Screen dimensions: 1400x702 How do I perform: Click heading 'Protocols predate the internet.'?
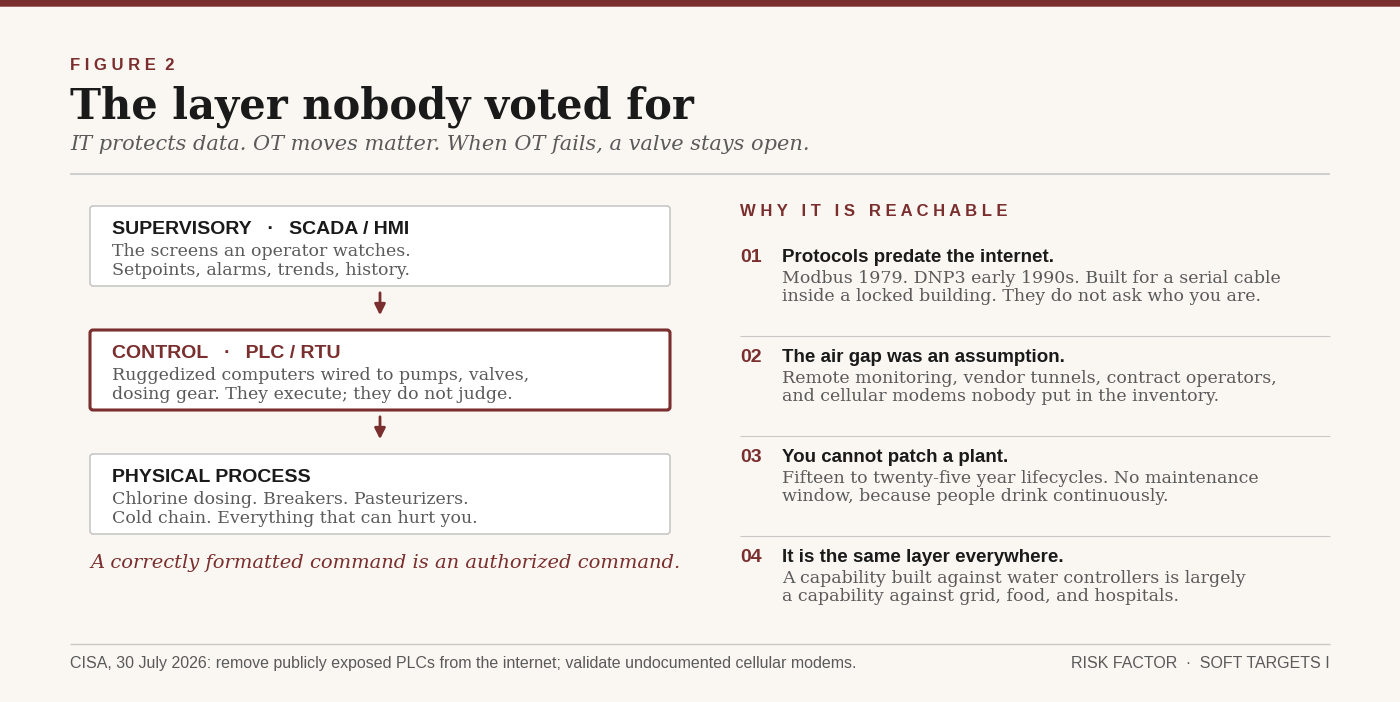(x=918, y=256)
